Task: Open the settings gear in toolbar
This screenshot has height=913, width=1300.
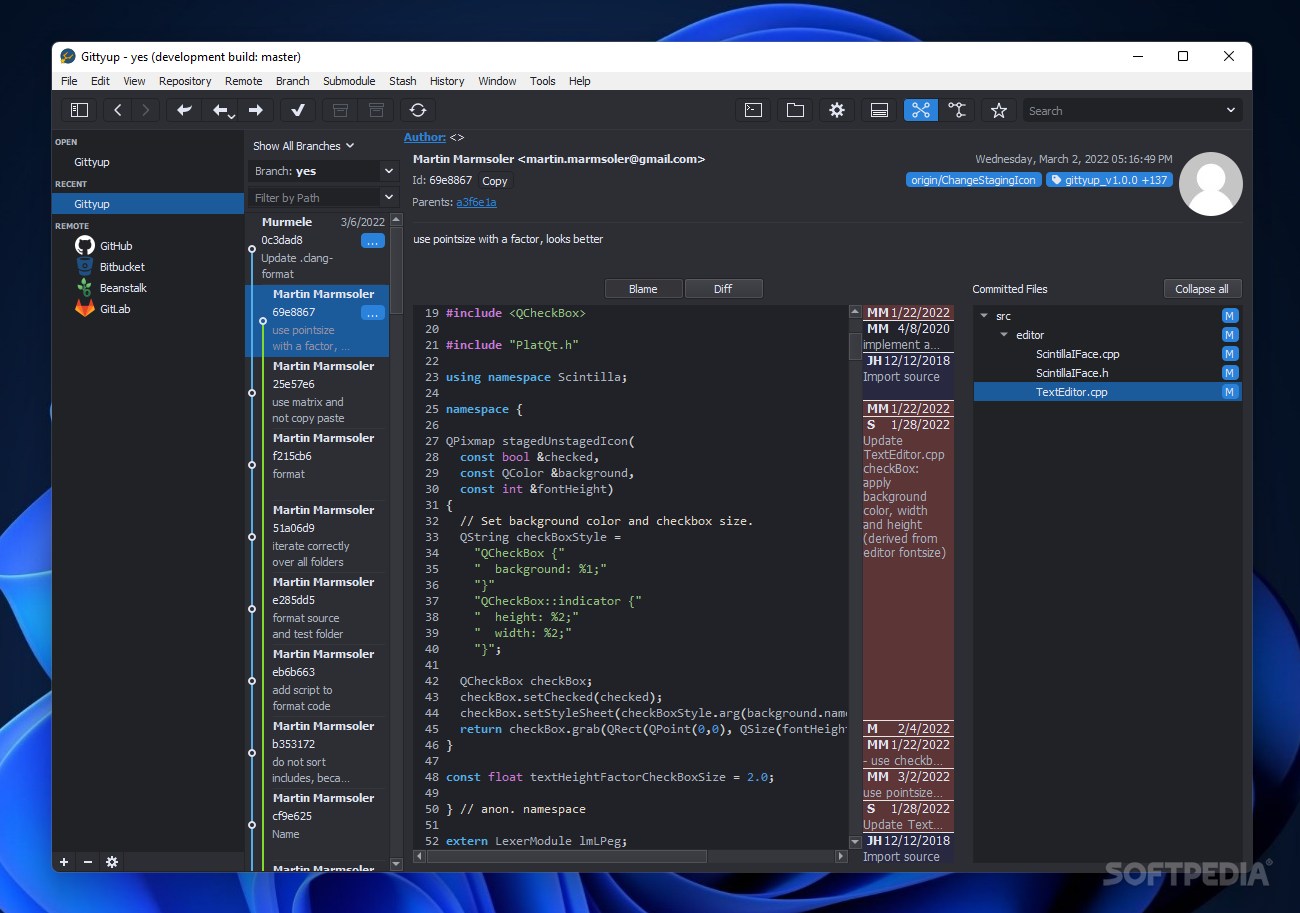Action: click(837, 110)
